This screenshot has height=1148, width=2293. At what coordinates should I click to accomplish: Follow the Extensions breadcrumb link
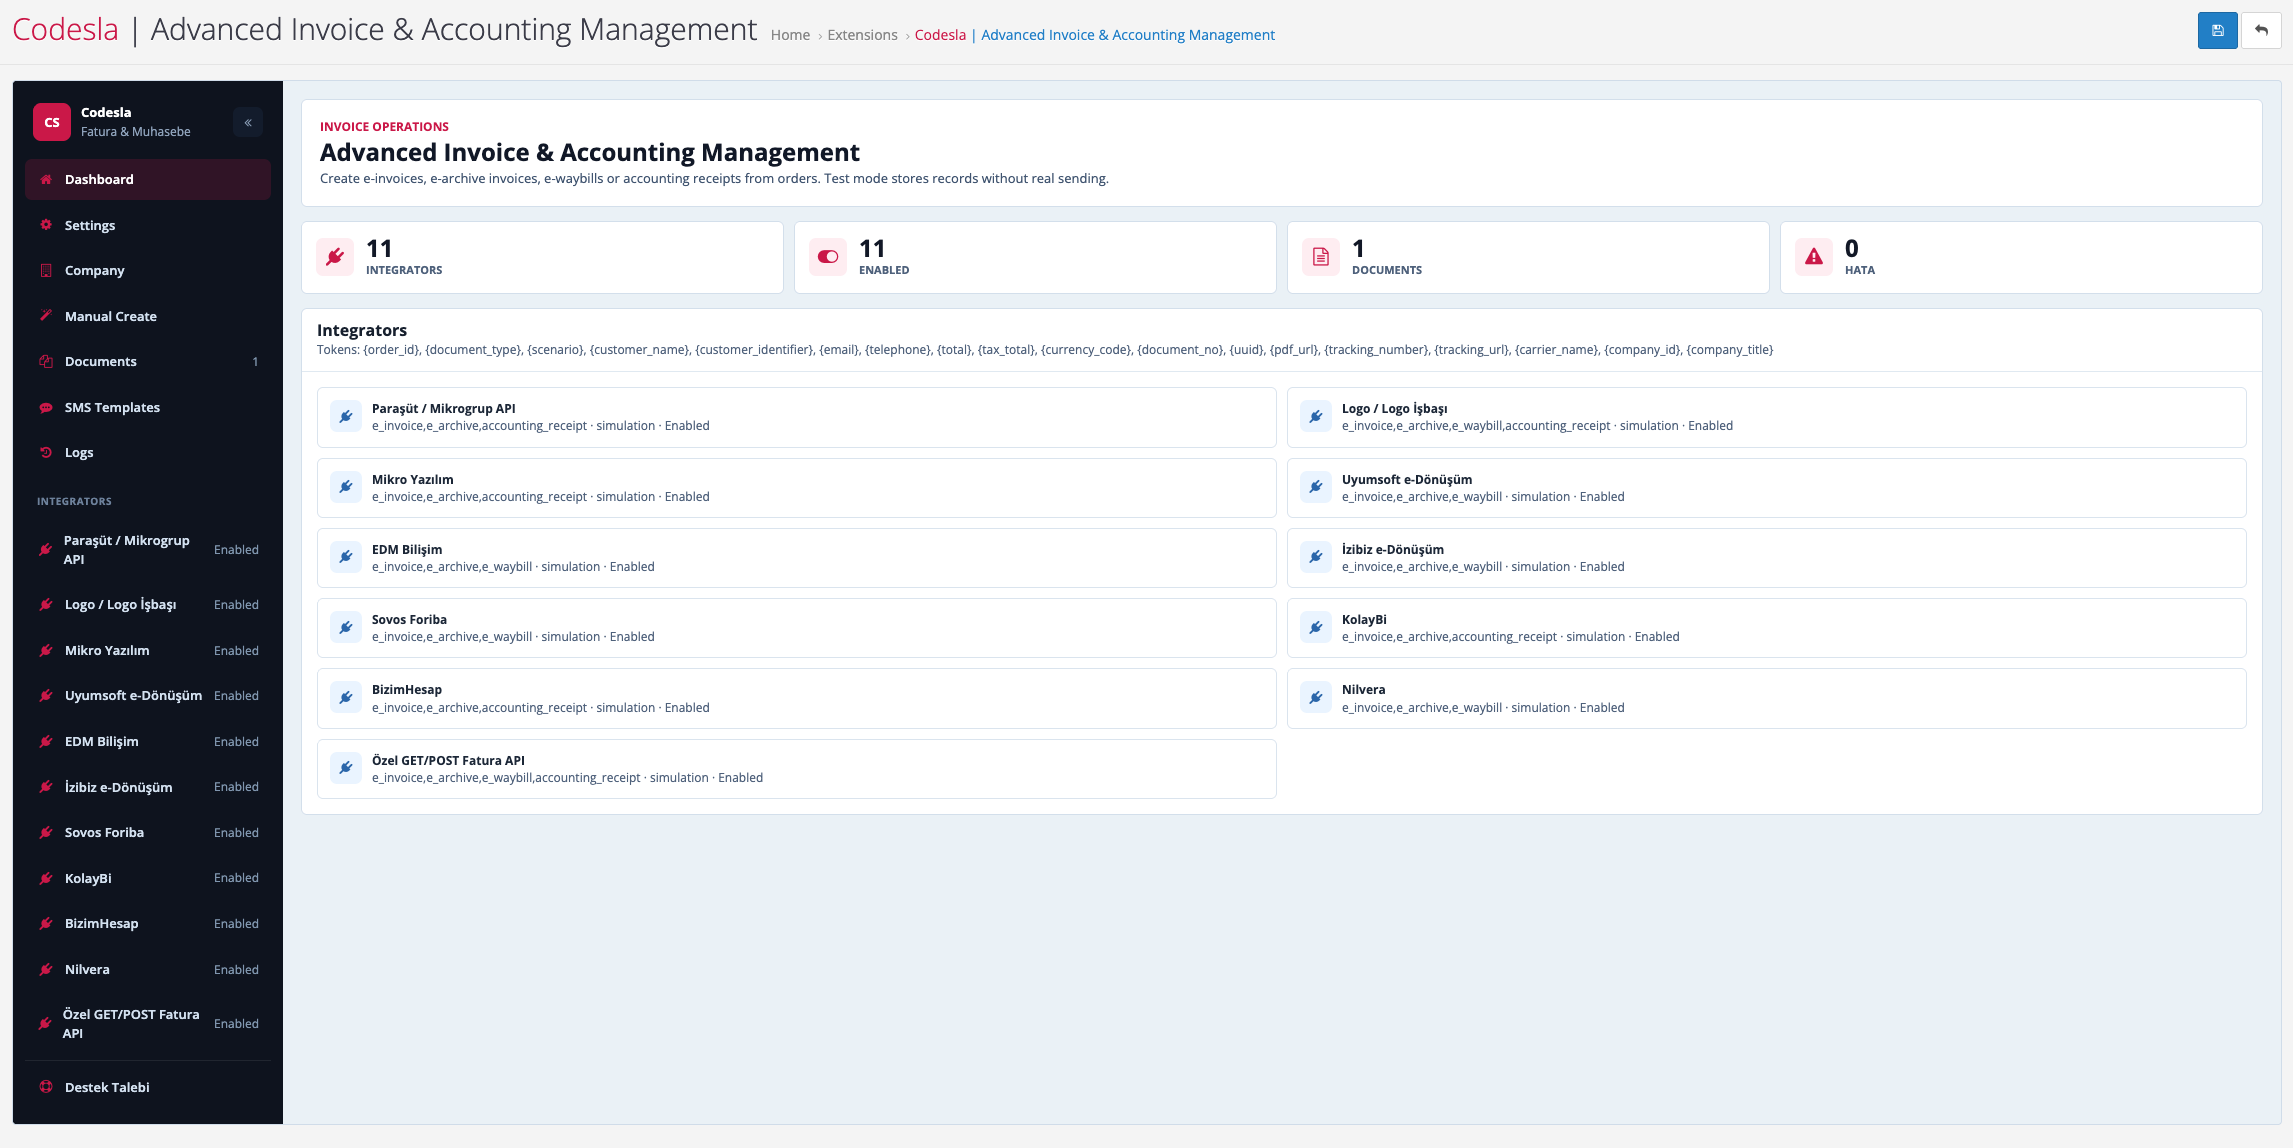coord(862,35)
